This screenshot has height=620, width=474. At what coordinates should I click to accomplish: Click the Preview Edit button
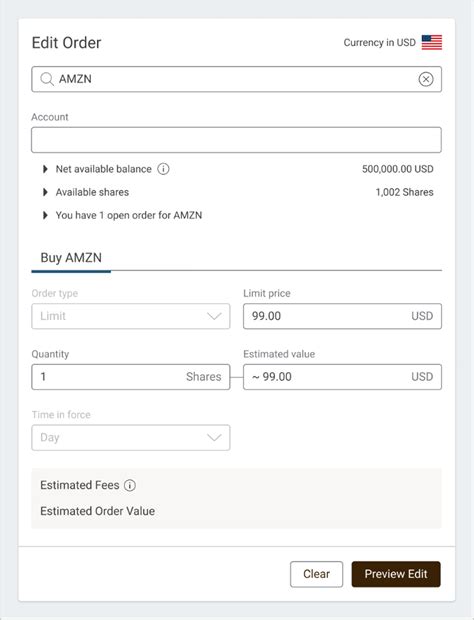click(x=396, y=574)
